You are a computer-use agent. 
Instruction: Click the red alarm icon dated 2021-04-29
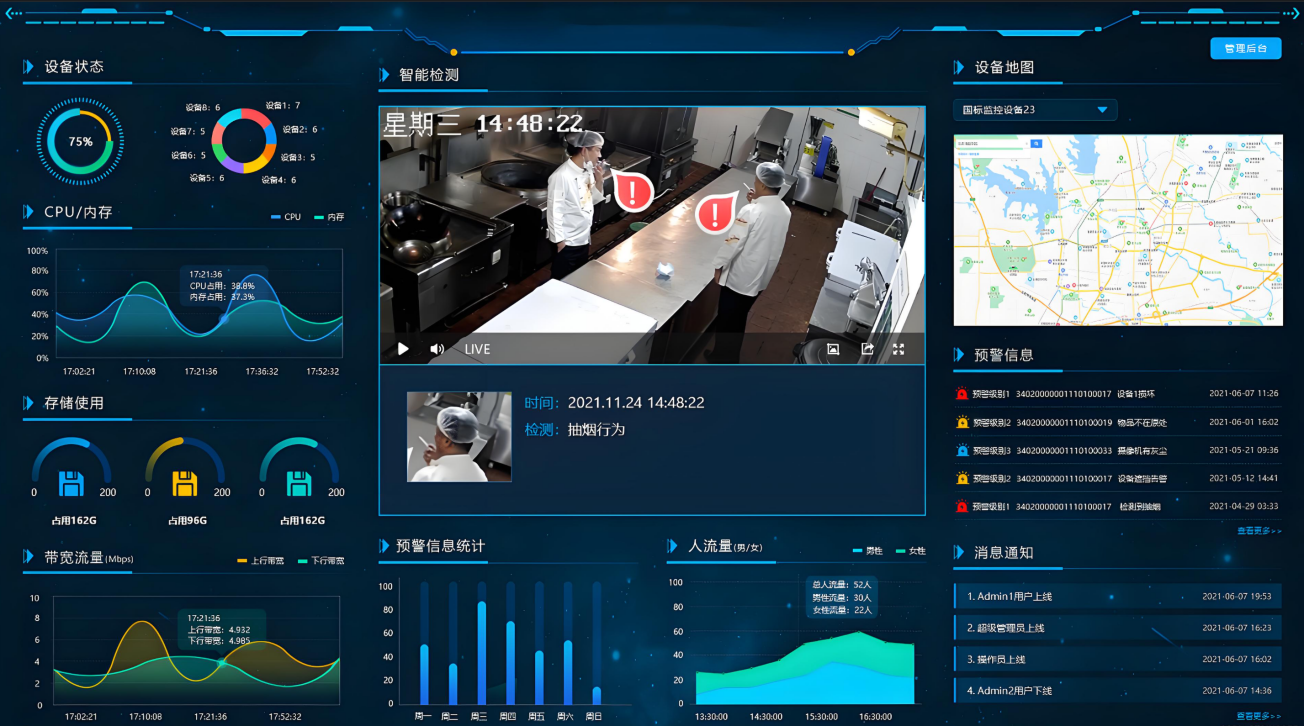(962, 506)
